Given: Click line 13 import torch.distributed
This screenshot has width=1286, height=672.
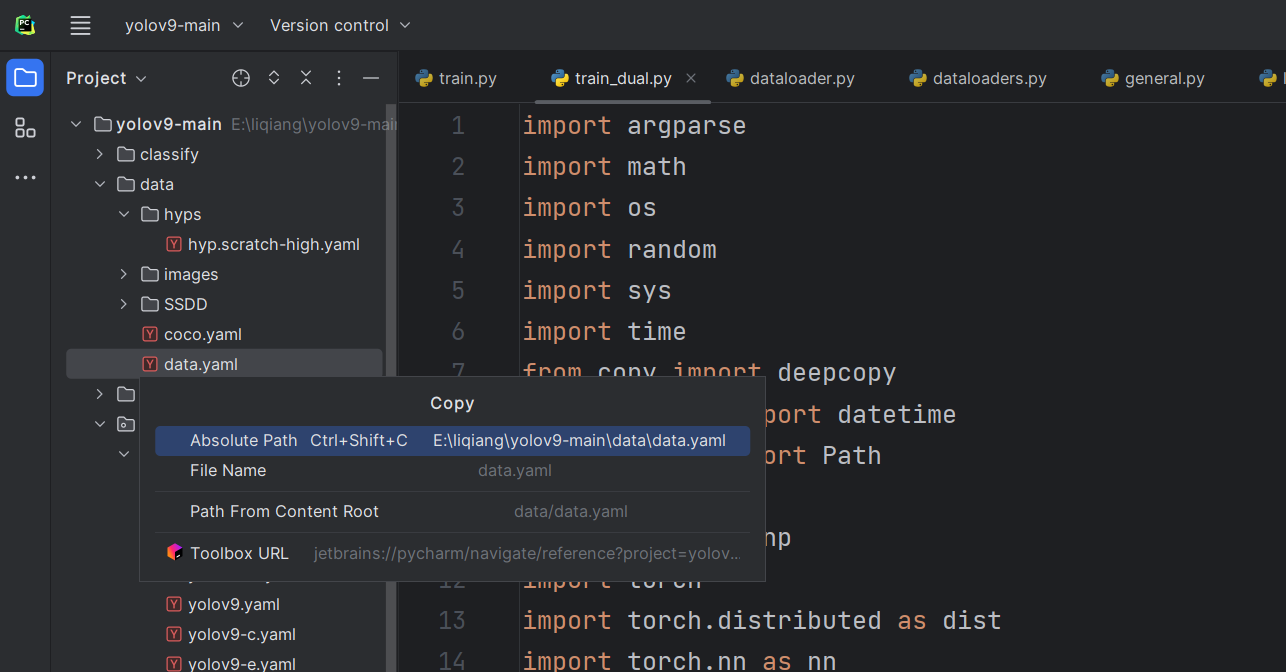Looking at the screenshot, I should coord(761,621).
